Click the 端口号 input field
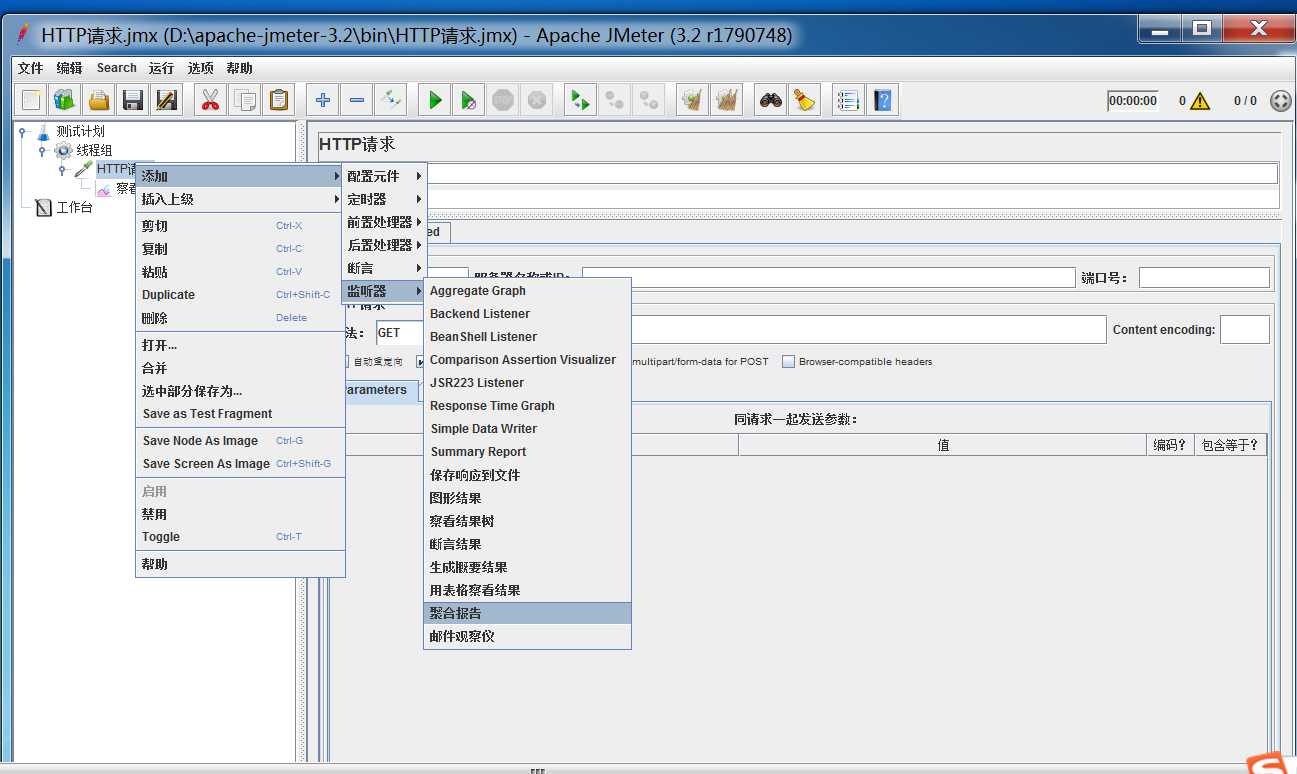The width and height of the screenshot is (1297, 774). (1203, 278)
